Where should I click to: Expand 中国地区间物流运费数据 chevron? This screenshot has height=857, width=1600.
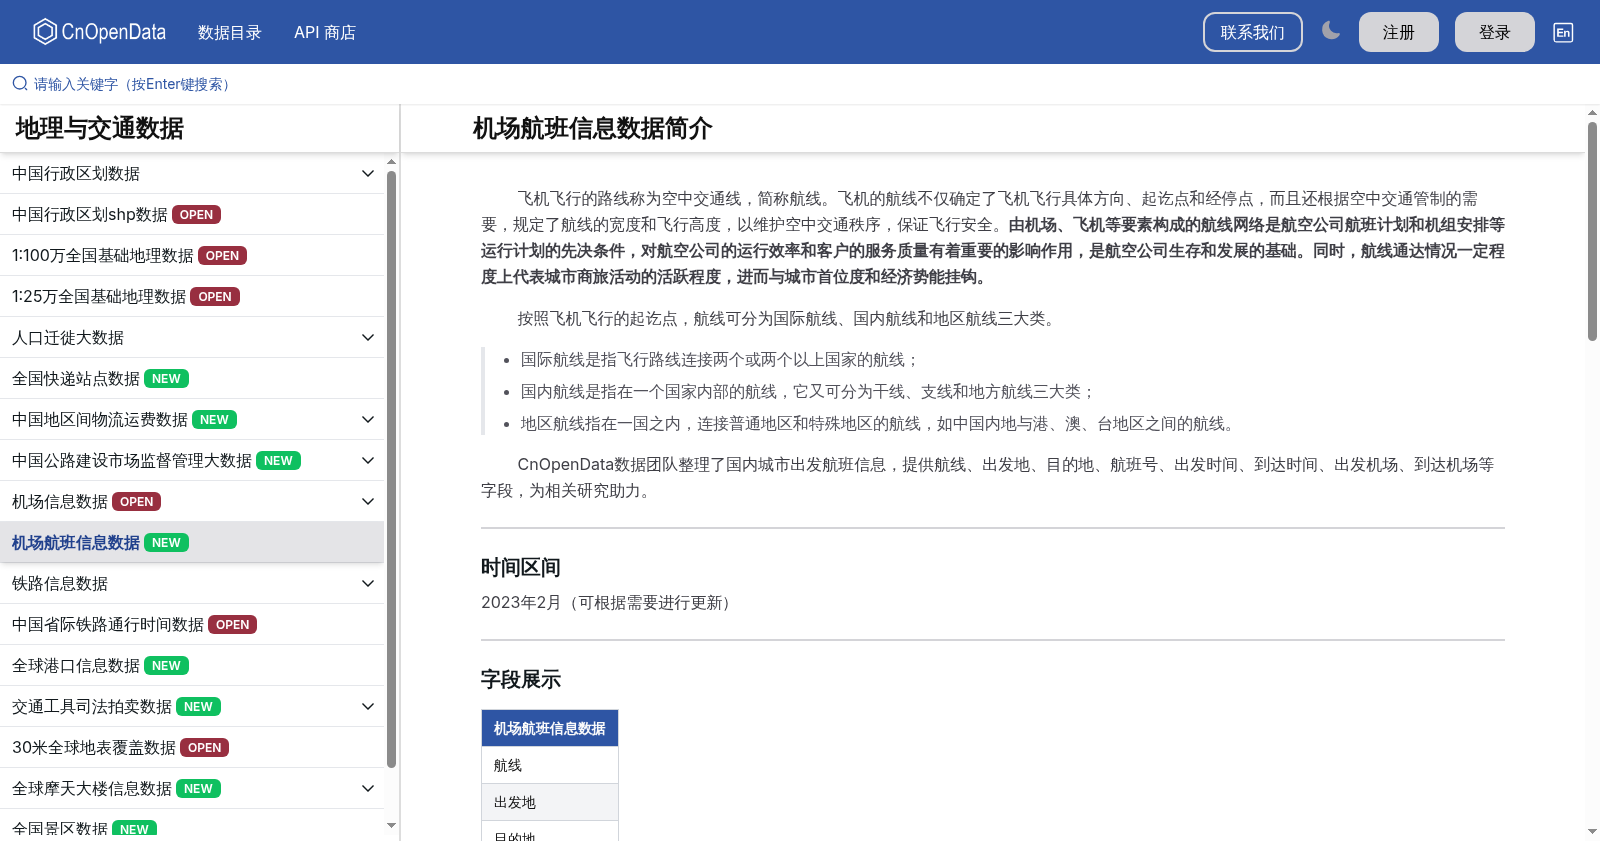pyautogui.click(x=368, y=419)
